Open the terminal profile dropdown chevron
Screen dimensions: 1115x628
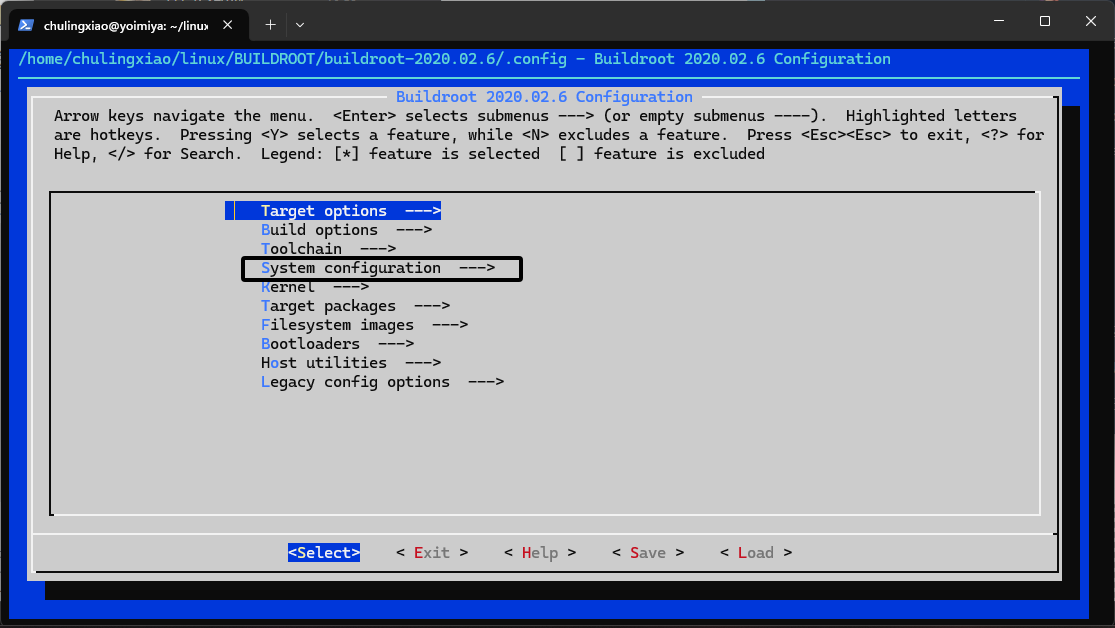300,25
